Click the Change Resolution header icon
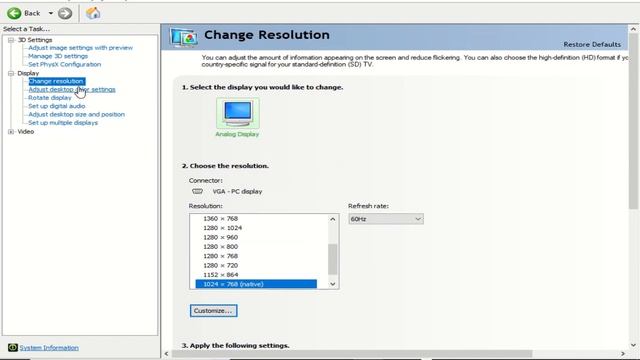Image resolution: width=640 pixels, height=360 pixels. [184, 37]
